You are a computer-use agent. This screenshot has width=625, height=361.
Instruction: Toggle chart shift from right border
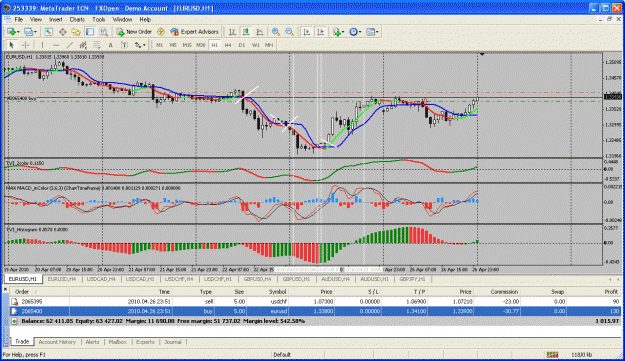click(x=320, y=32)
